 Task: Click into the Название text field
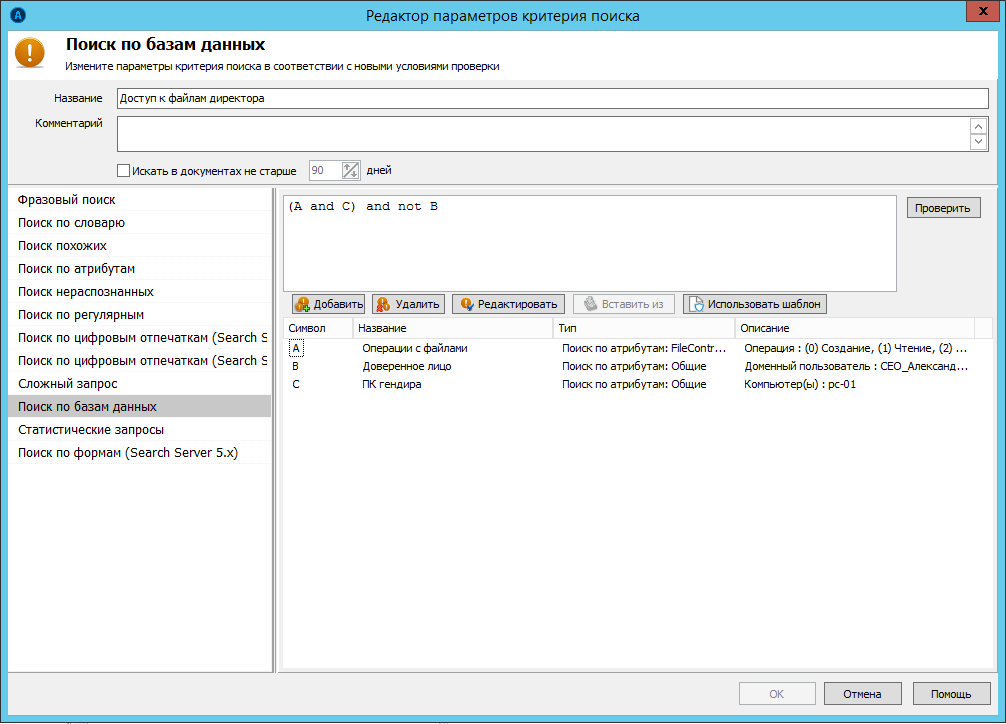pyautogui.click(x=552, y=98)
